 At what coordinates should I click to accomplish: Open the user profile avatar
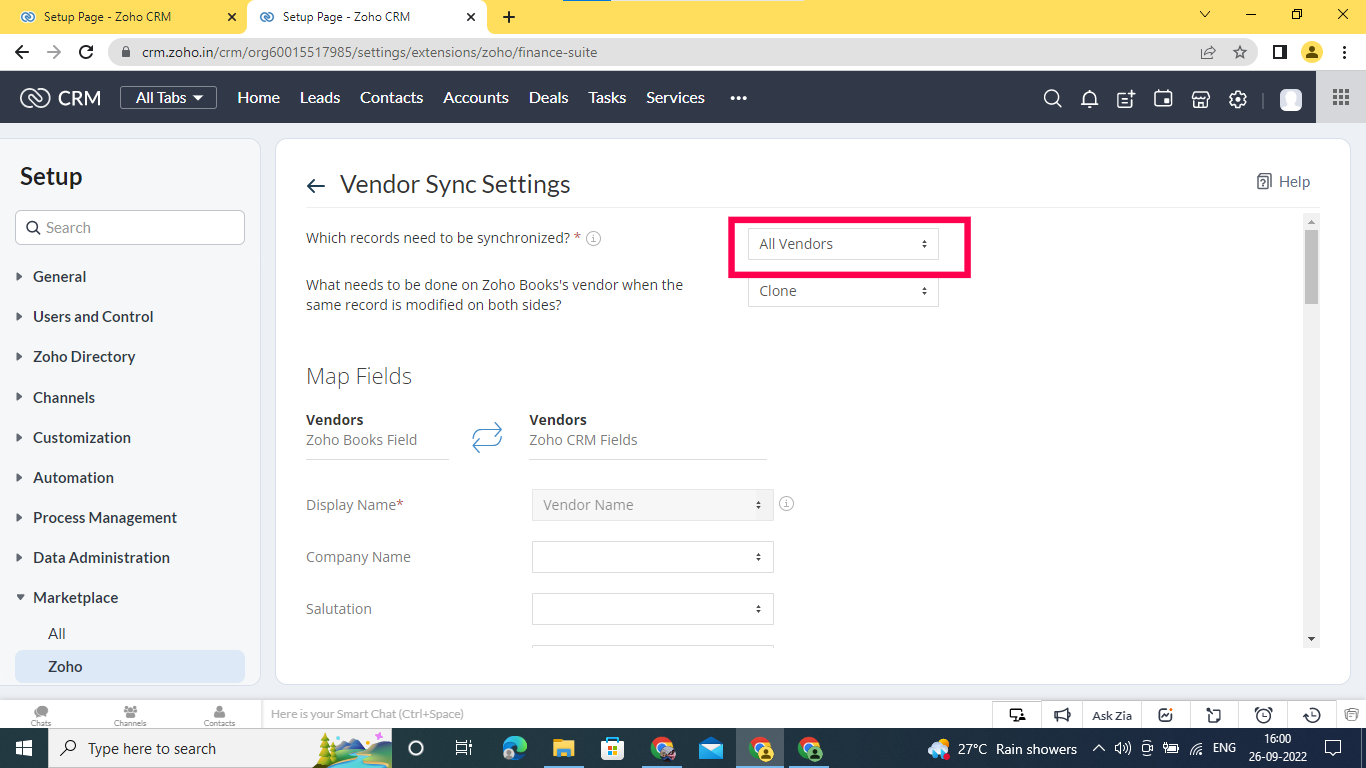pyautogui.click(x=1291, y=99)
